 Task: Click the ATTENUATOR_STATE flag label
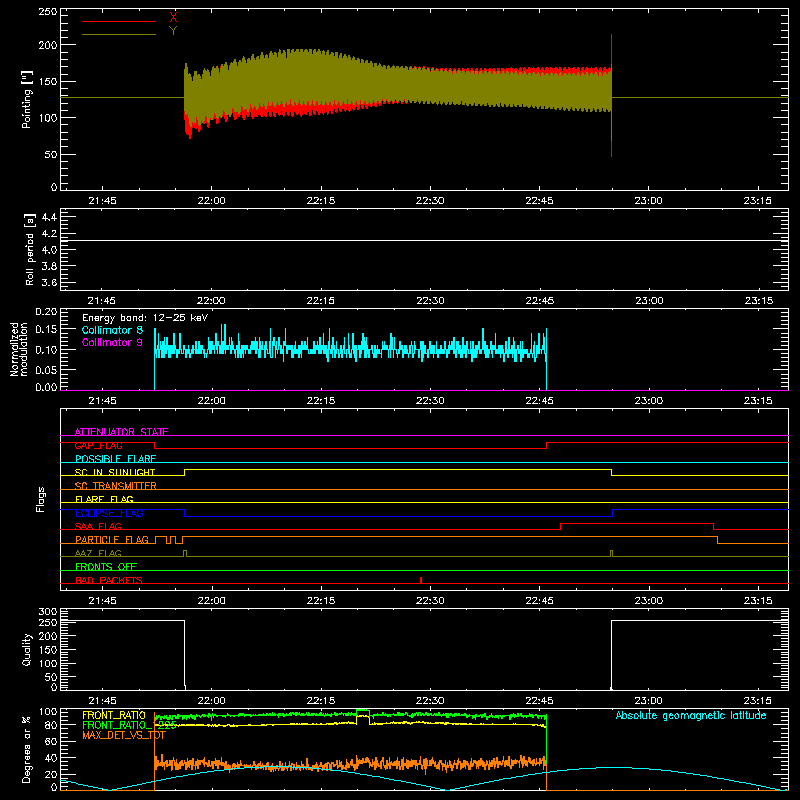tap(121, 432)
